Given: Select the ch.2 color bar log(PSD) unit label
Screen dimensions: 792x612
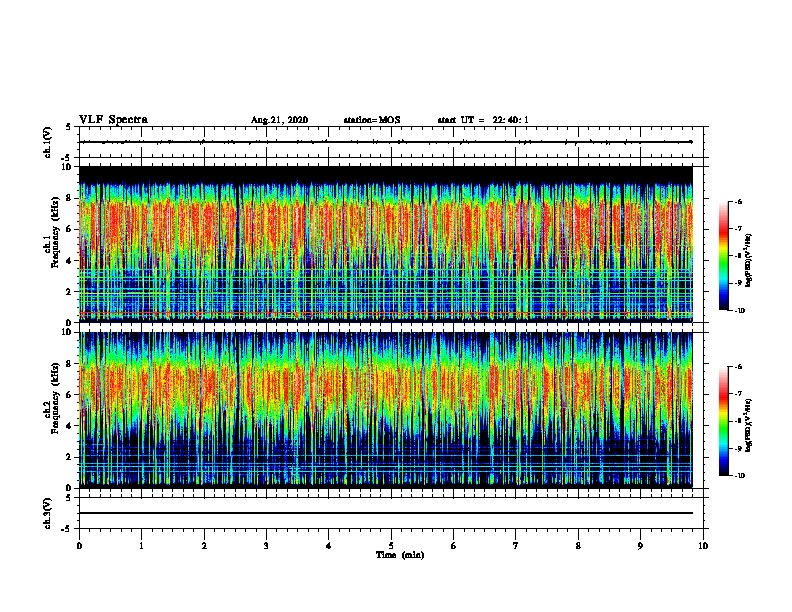Looking at the screenshot, I should 749,426.
